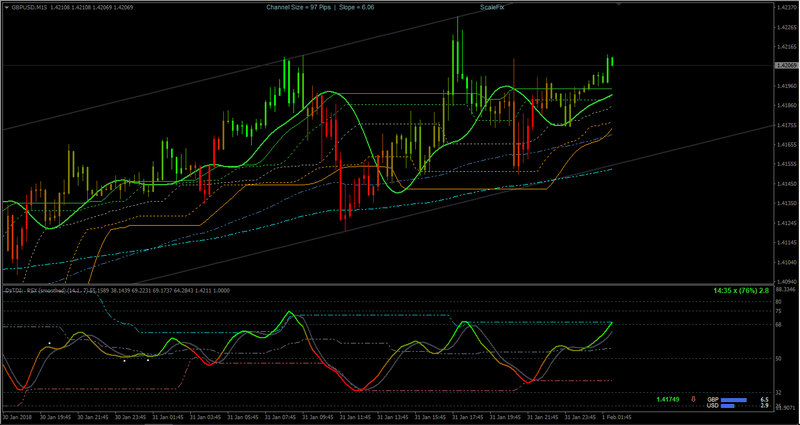Click the indicator scale level 50
This screenshot has width=800, height=425.
[x=779, y=359]
